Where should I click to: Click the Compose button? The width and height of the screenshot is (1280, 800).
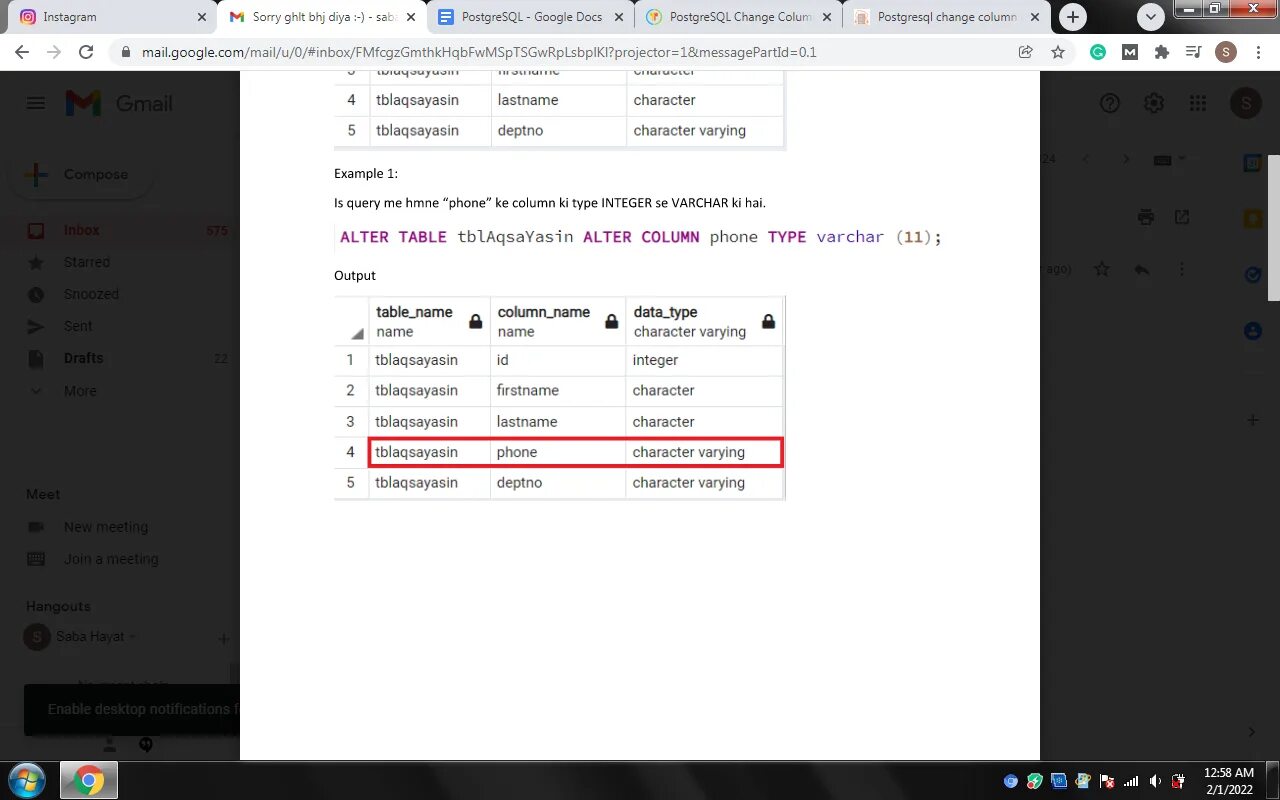80,174
